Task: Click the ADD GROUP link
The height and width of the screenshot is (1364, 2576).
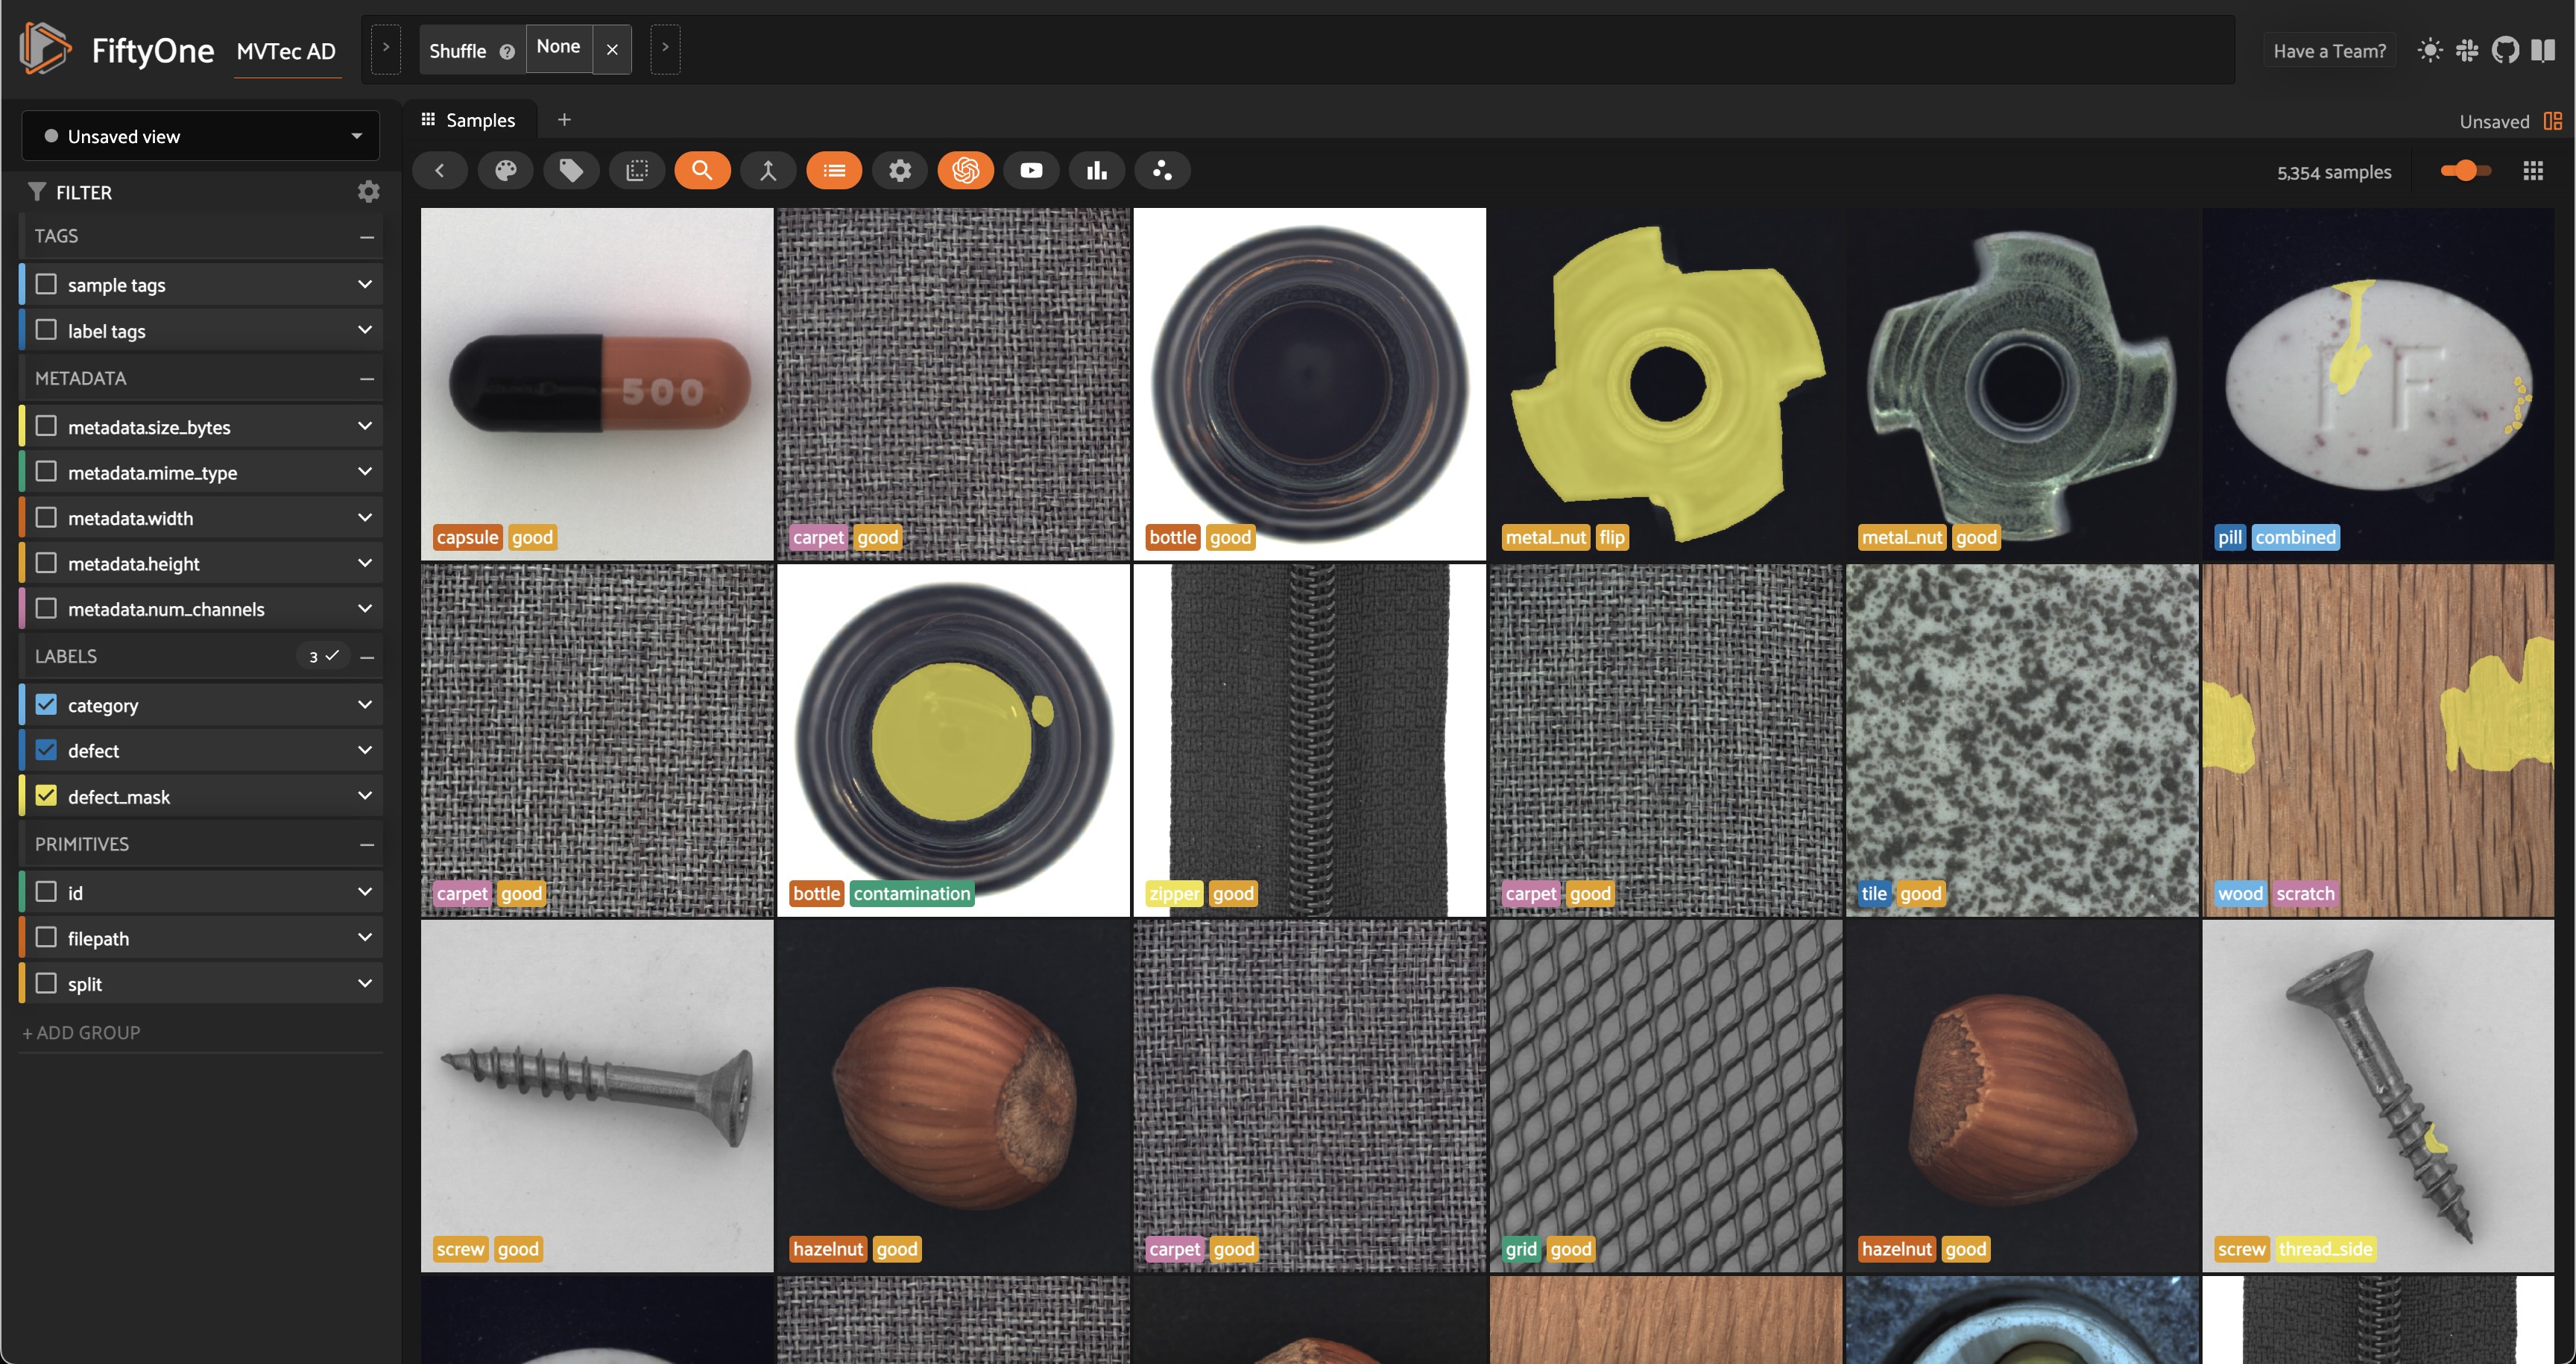Action: [81, 1032]
